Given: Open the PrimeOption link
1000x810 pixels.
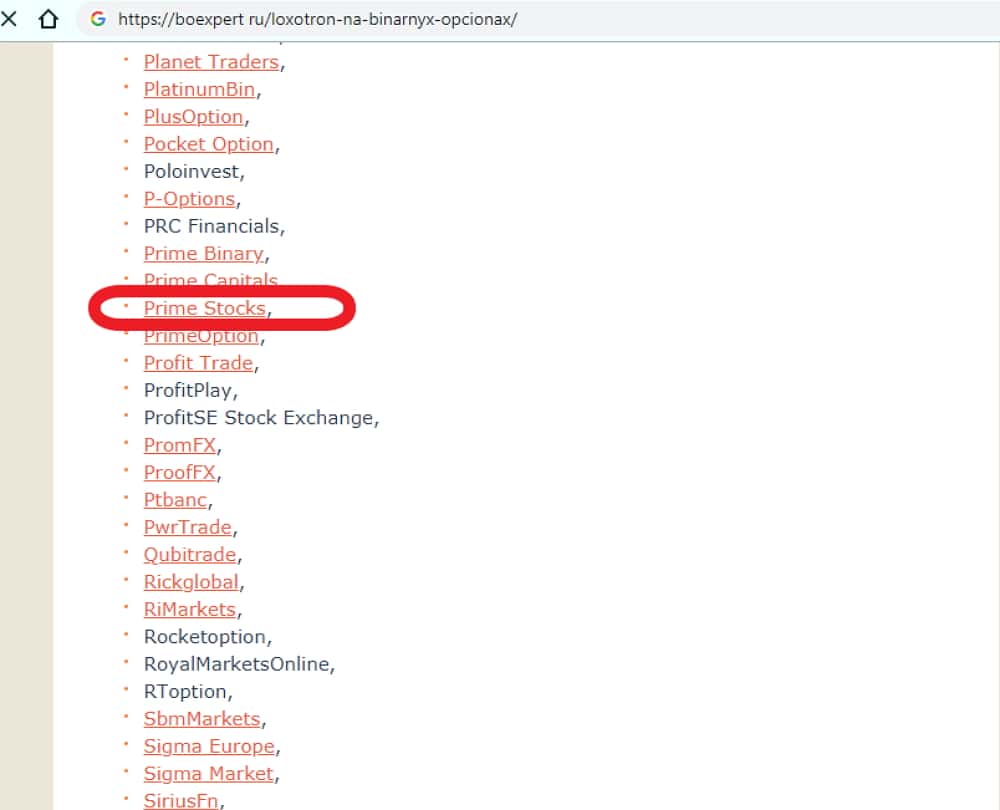Looking at the screenshot, I should pyautogui.click(x=201, y=336).
